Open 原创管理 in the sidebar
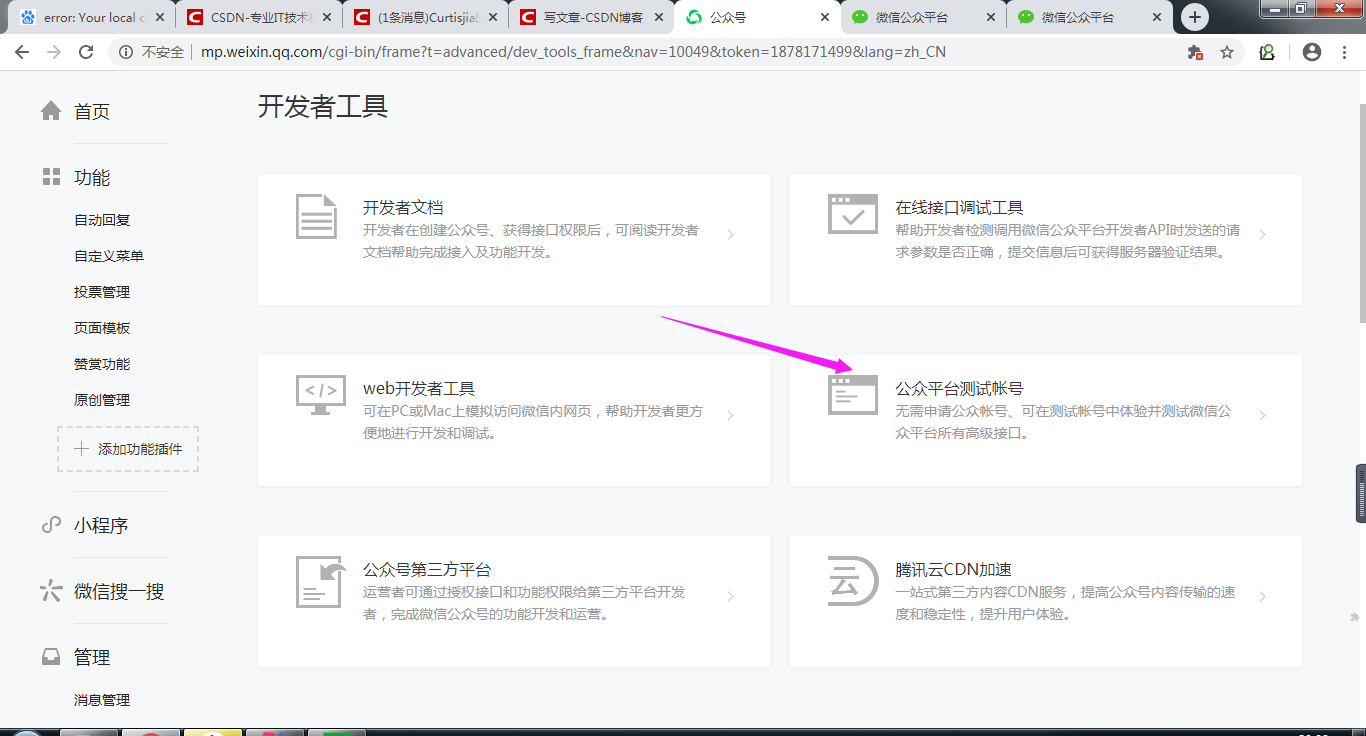 102,400
